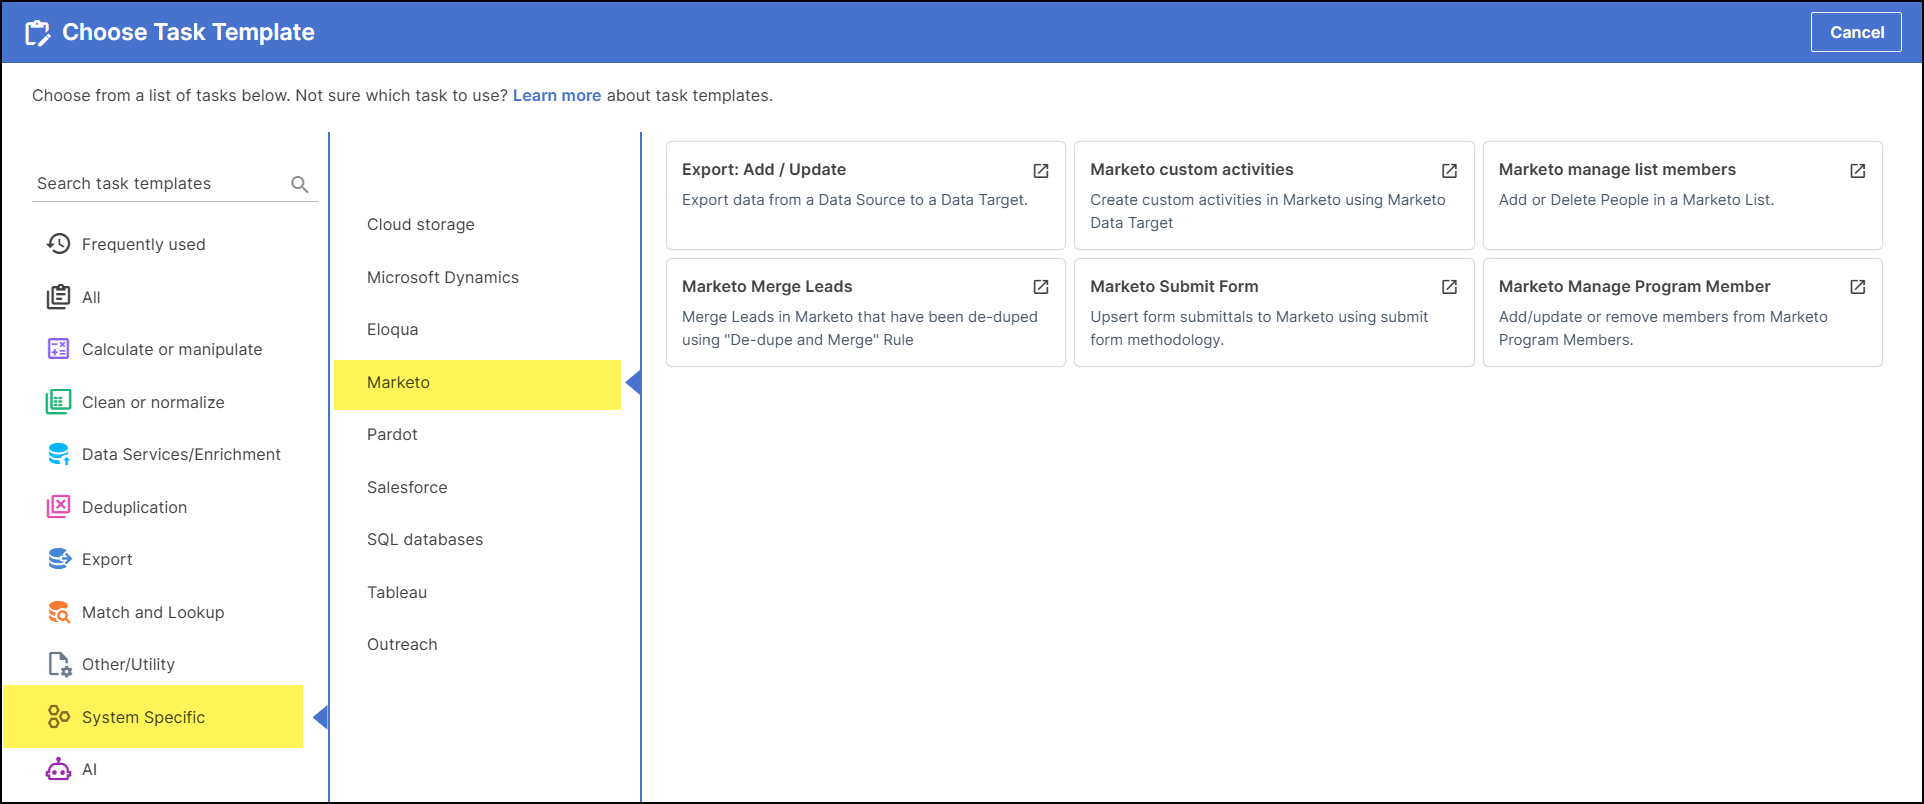Open the Learn more link

(x=557, y=95)
